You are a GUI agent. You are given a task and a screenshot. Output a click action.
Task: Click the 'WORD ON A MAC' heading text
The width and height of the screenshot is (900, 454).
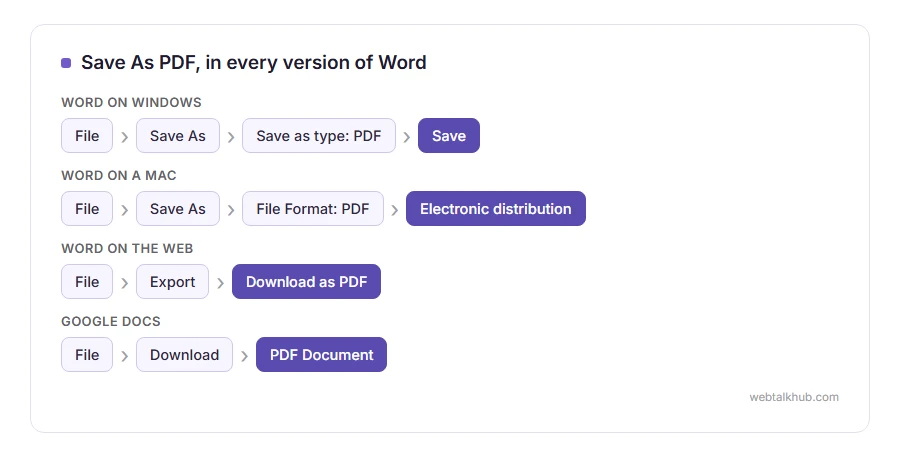click(x=119, y=175)
